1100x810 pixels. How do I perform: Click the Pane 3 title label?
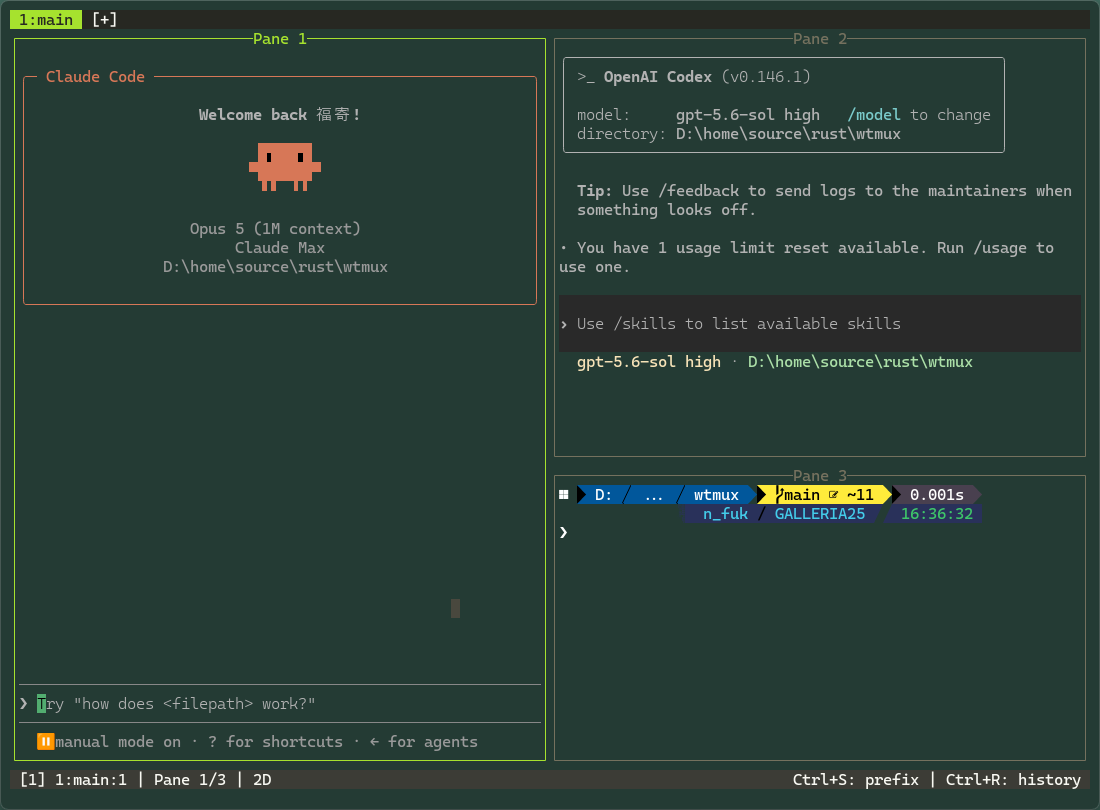click(x=819, y=475)
